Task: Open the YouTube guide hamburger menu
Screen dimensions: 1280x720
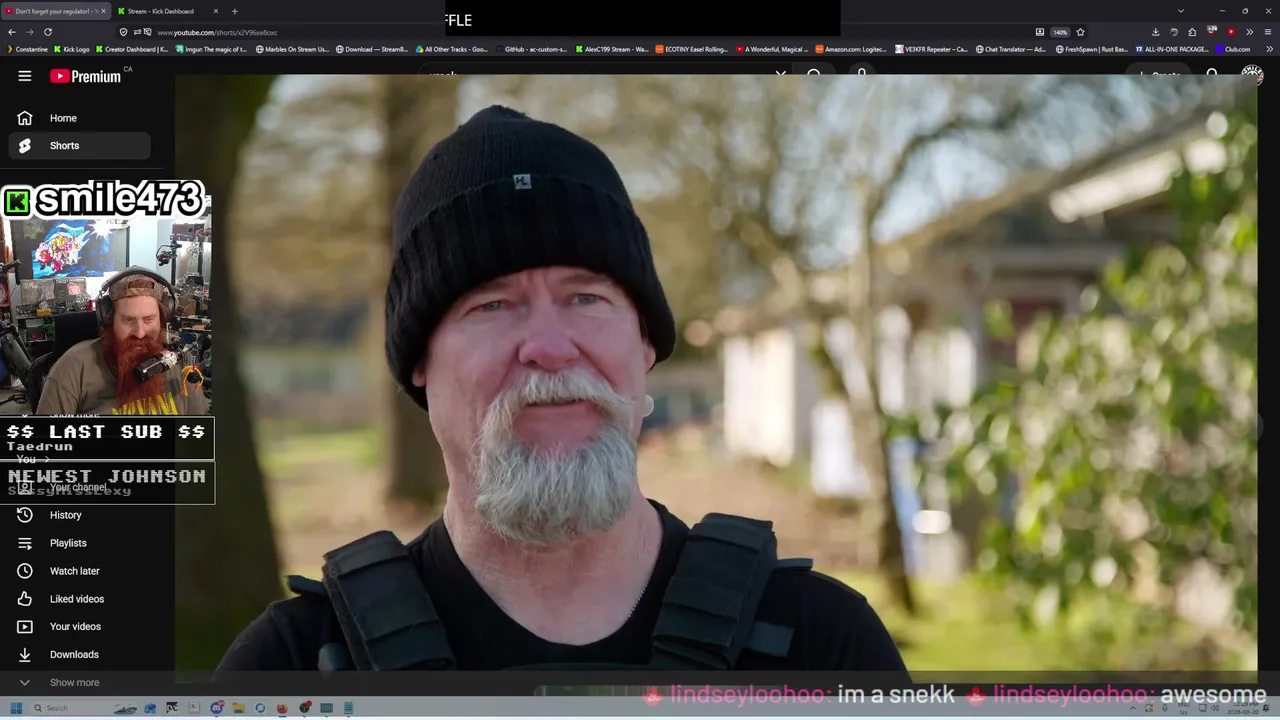Action: tap(25, 76)
